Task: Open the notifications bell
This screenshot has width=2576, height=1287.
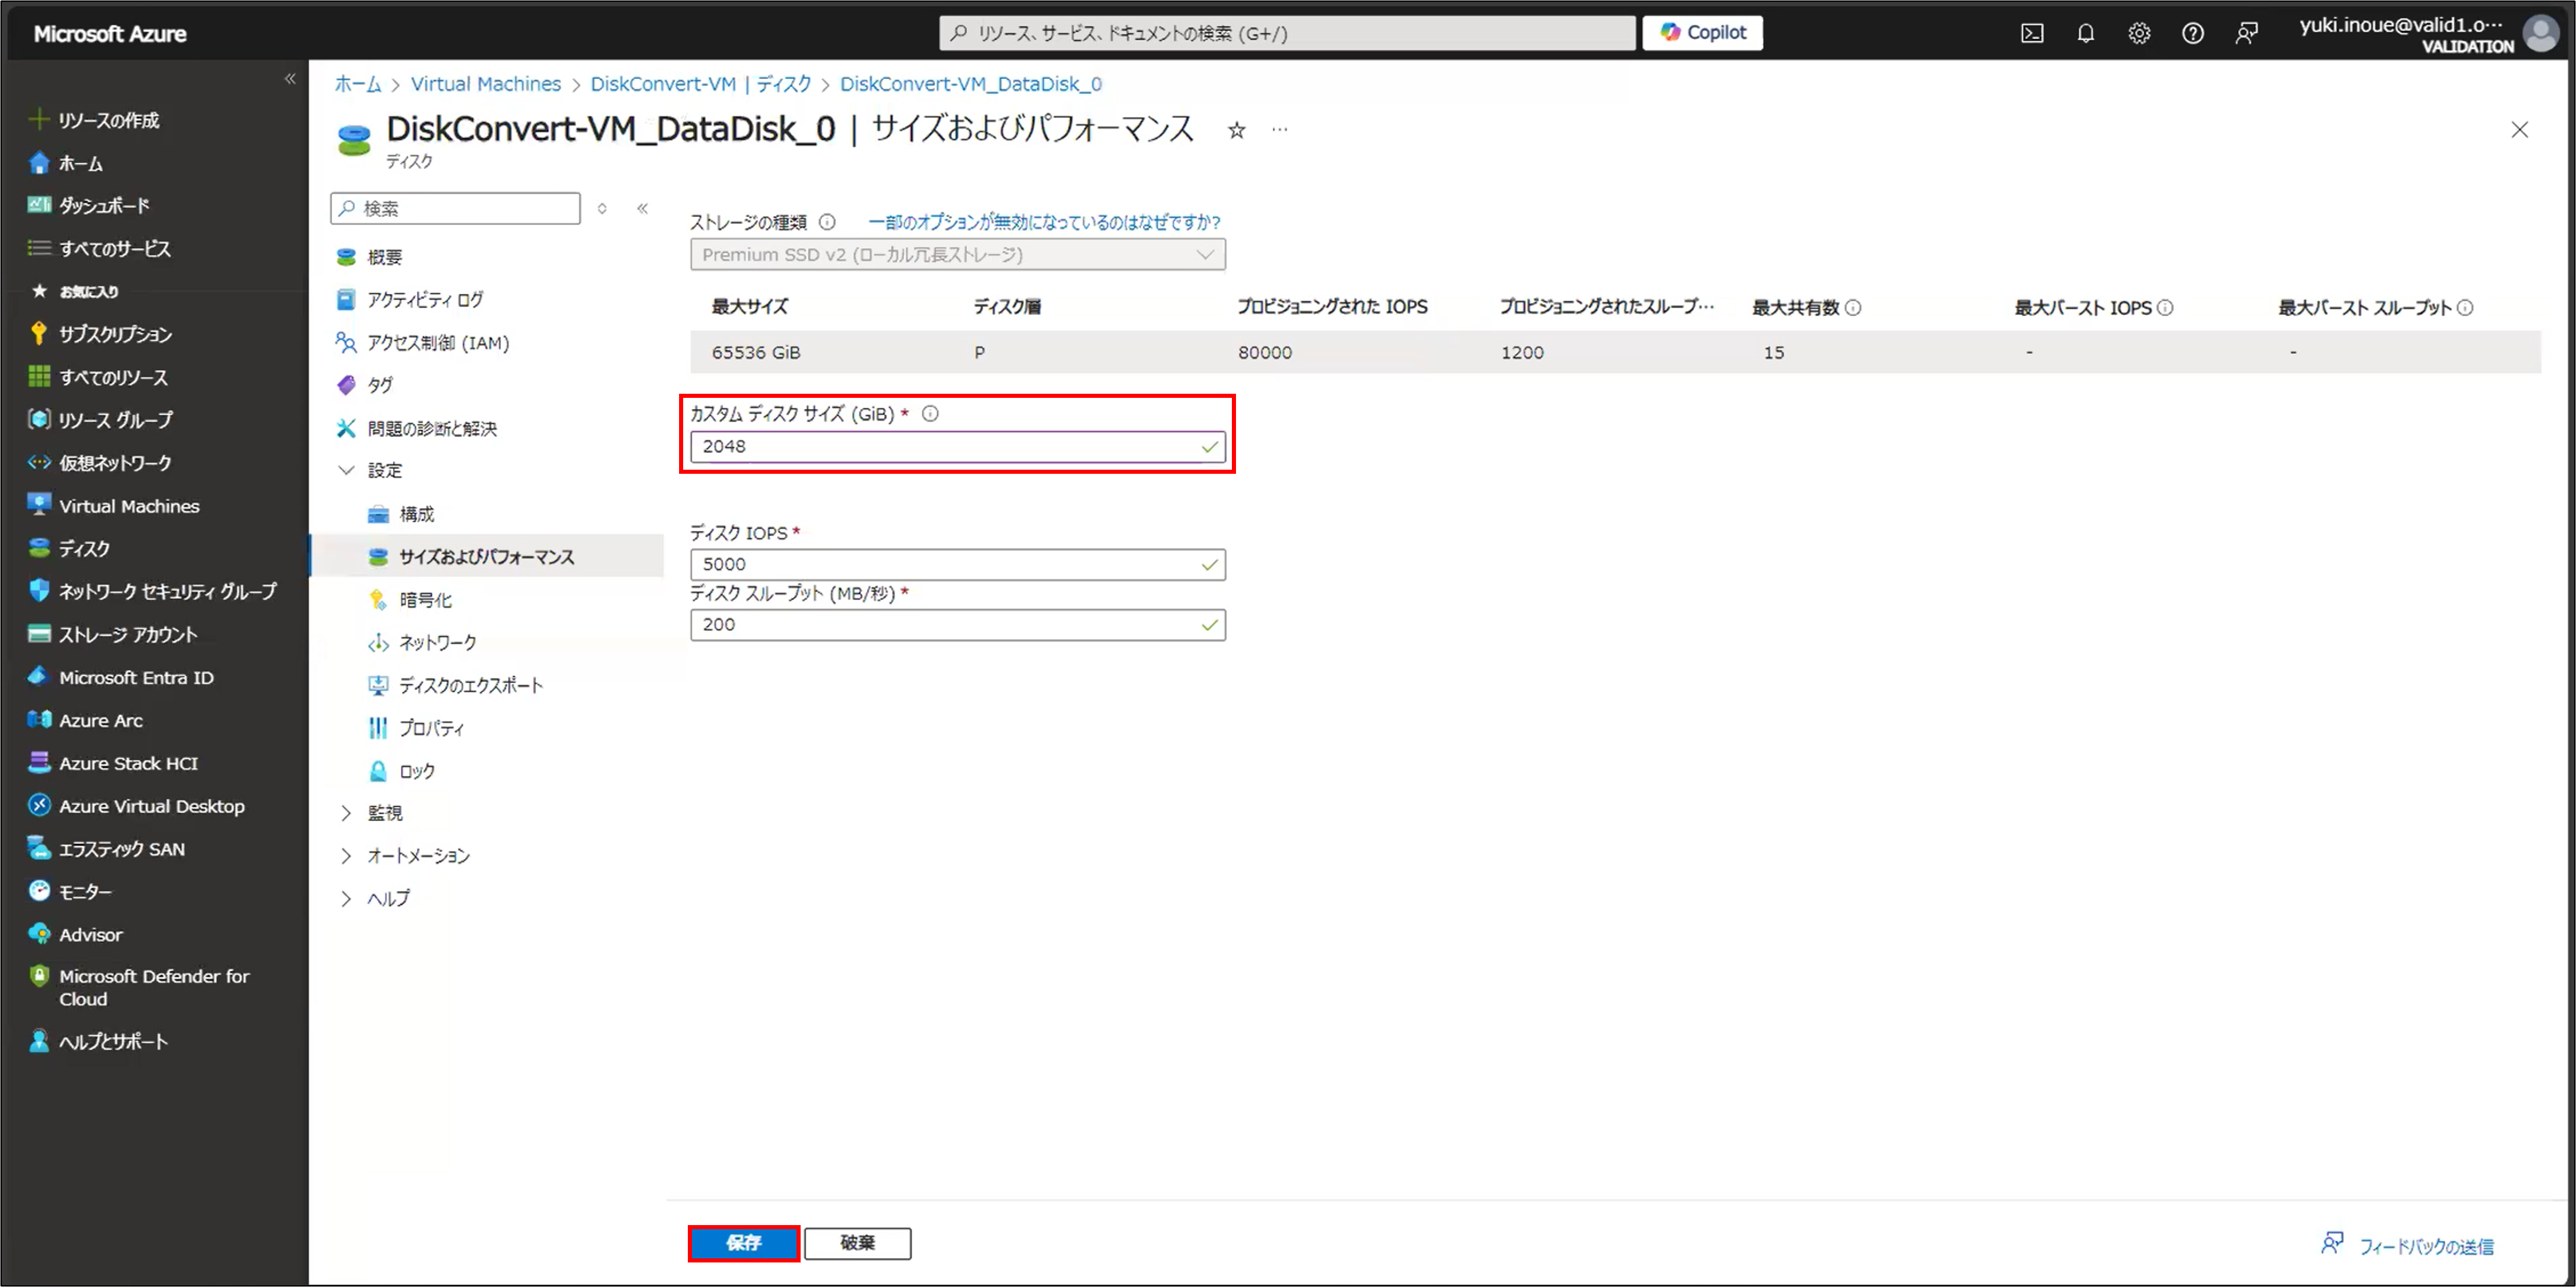Action: pos(2085,33)
